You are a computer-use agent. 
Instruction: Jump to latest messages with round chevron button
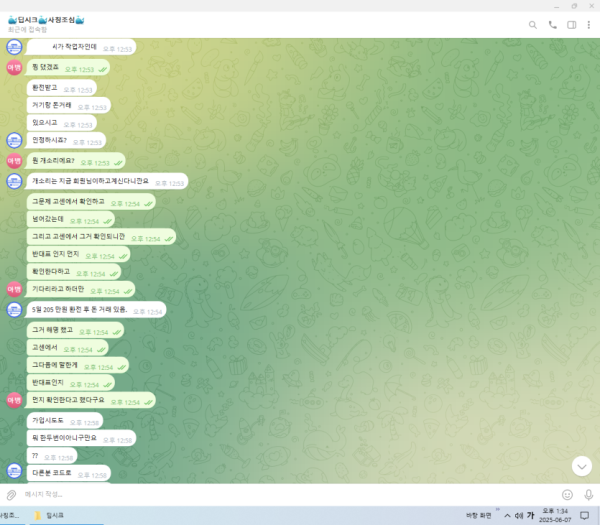[x=582, y=466]
